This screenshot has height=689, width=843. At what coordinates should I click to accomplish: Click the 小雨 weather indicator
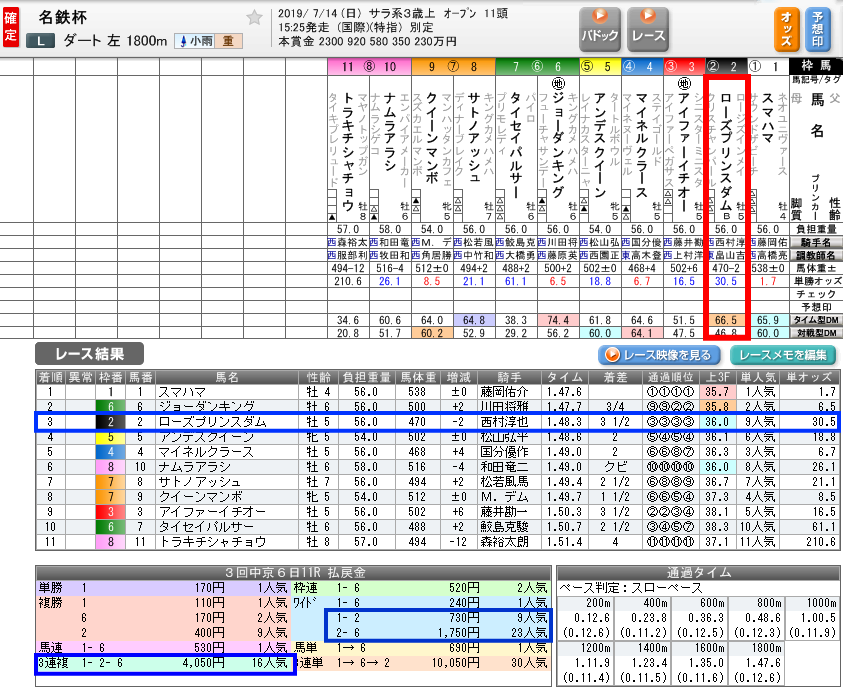click(195, 41)
